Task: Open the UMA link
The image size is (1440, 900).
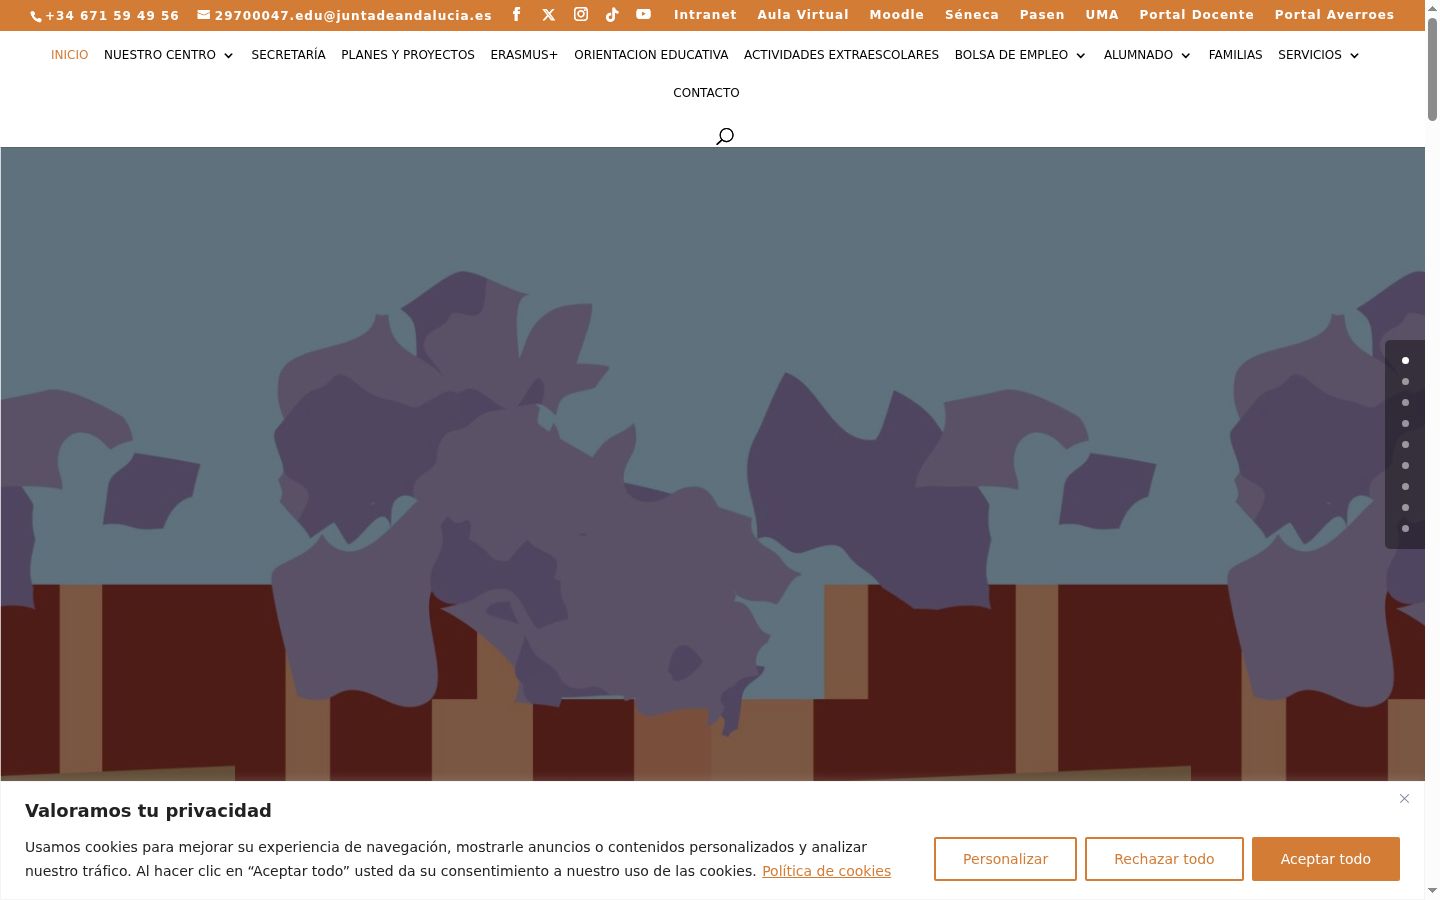Action: click(1102, 15)
